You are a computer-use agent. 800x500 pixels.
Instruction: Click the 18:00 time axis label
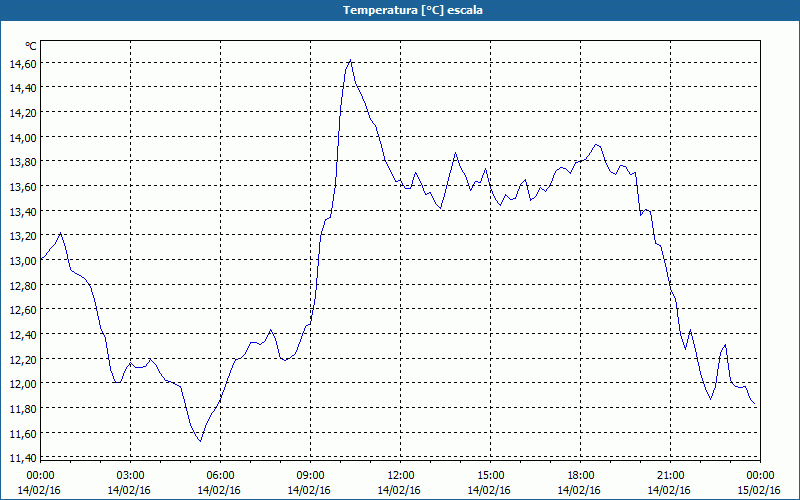pos(581,476)
